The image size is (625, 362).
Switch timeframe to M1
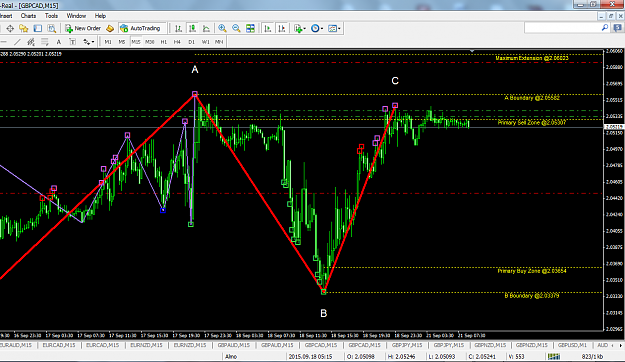tap(108, 42)
